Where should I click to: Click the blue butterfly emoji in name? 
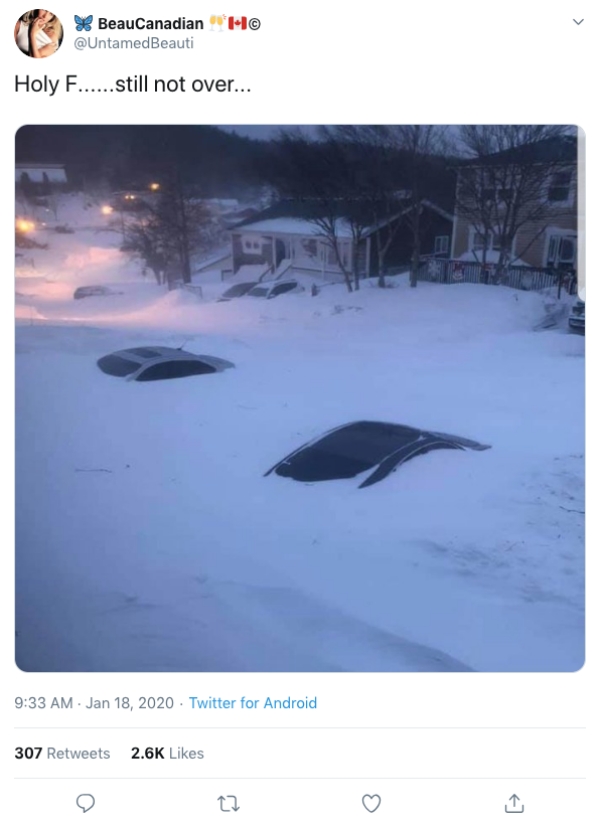(x=83, y=23)
